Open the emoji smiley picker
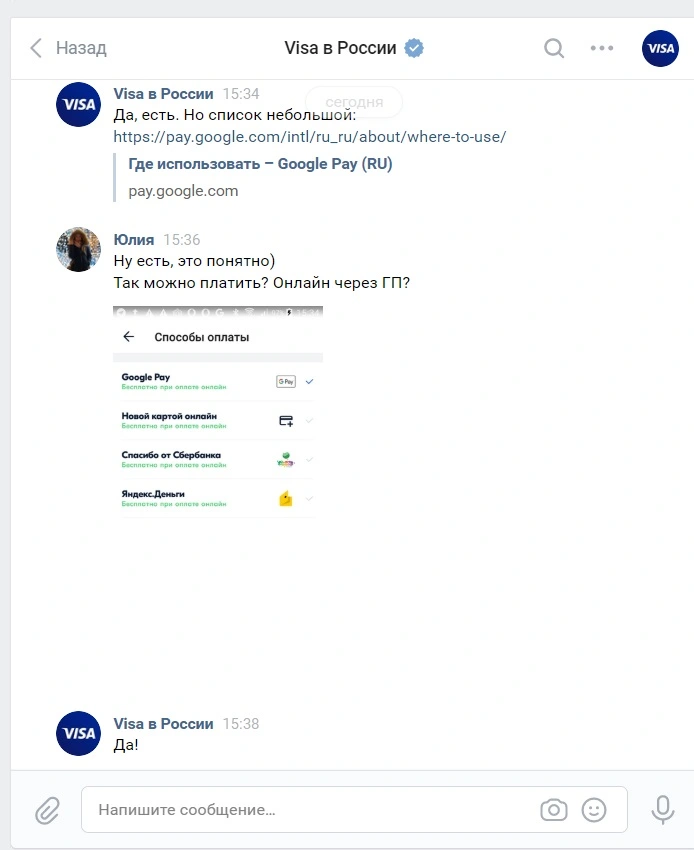The image size is (694, 850). point(594,810)
